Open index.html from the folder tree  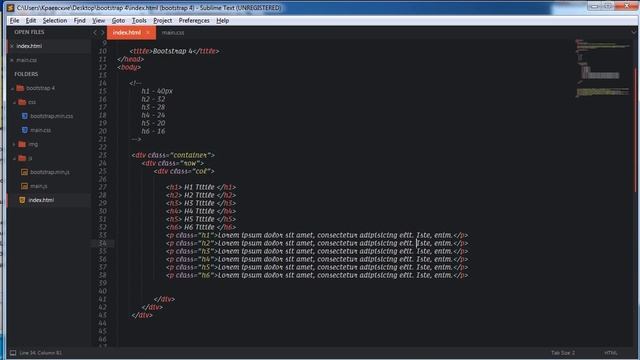[41, 200]
